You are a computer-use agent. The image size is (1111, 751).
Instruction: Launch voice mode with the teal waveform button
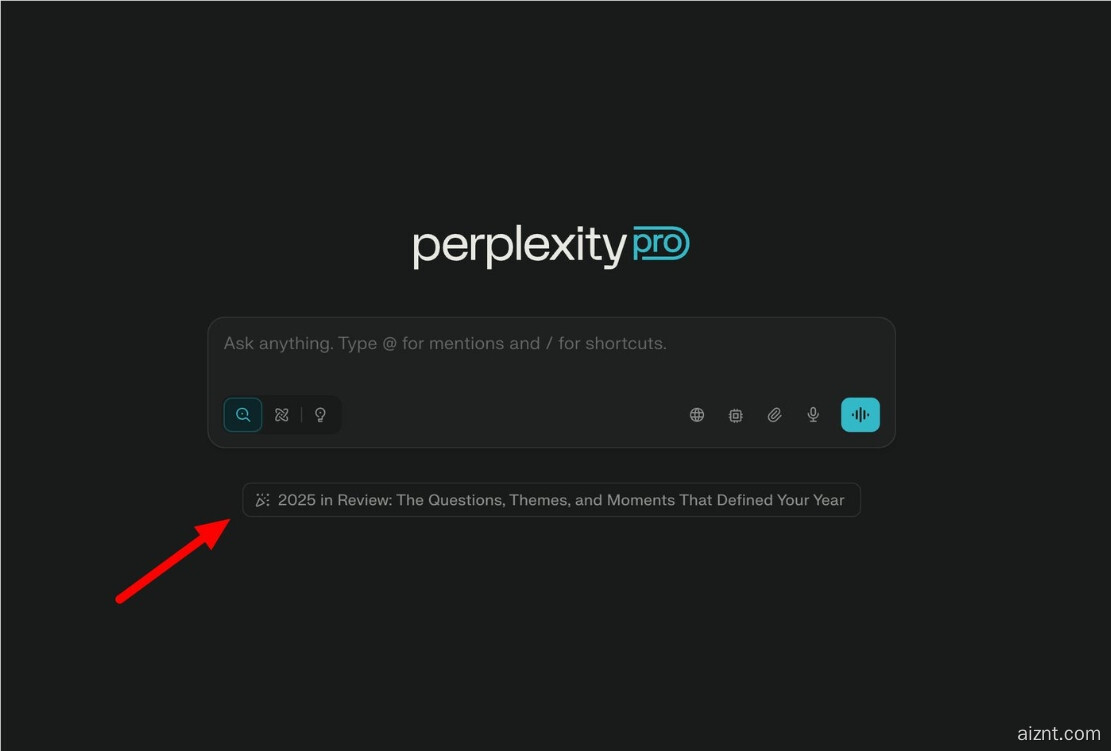[x=860, y=414]
